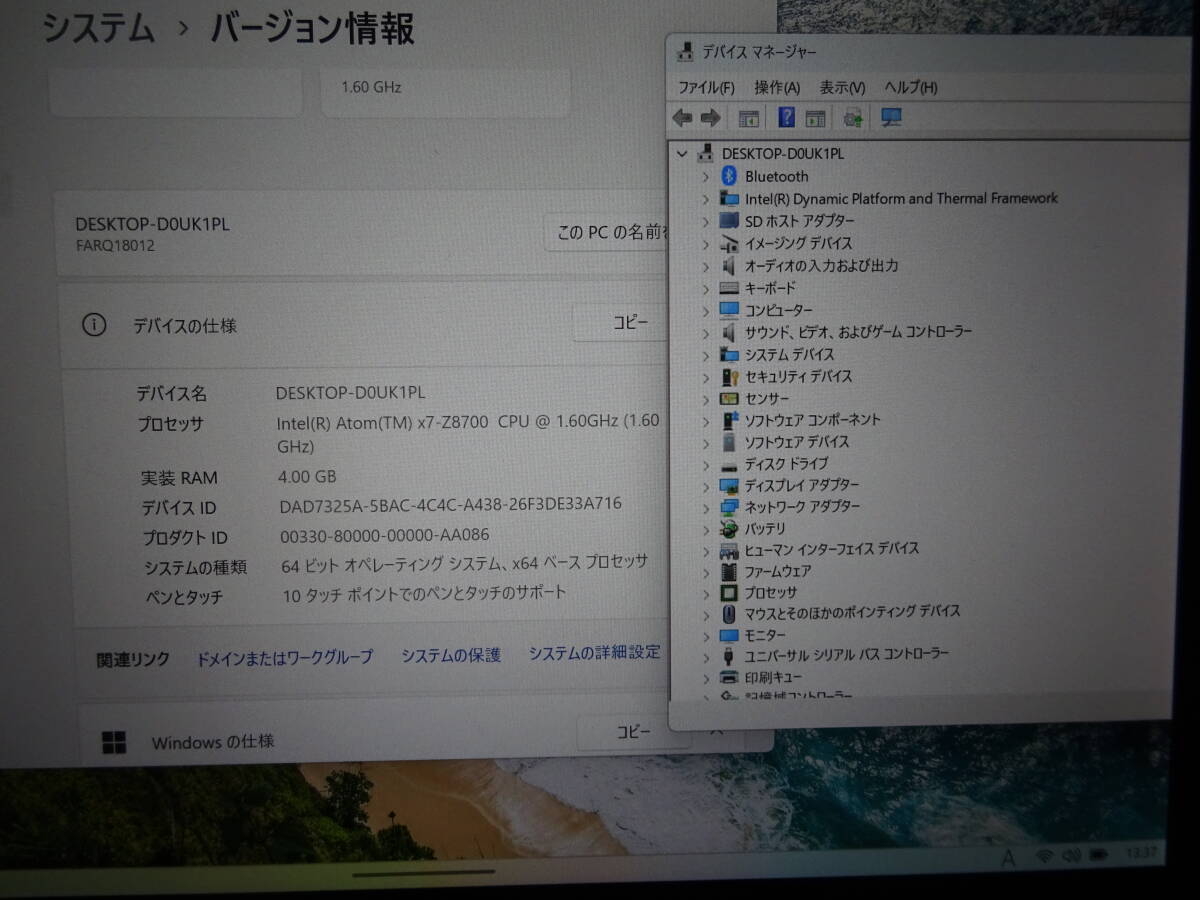Click the Wi-Fi icon in the system tray

pos(1045,856)
